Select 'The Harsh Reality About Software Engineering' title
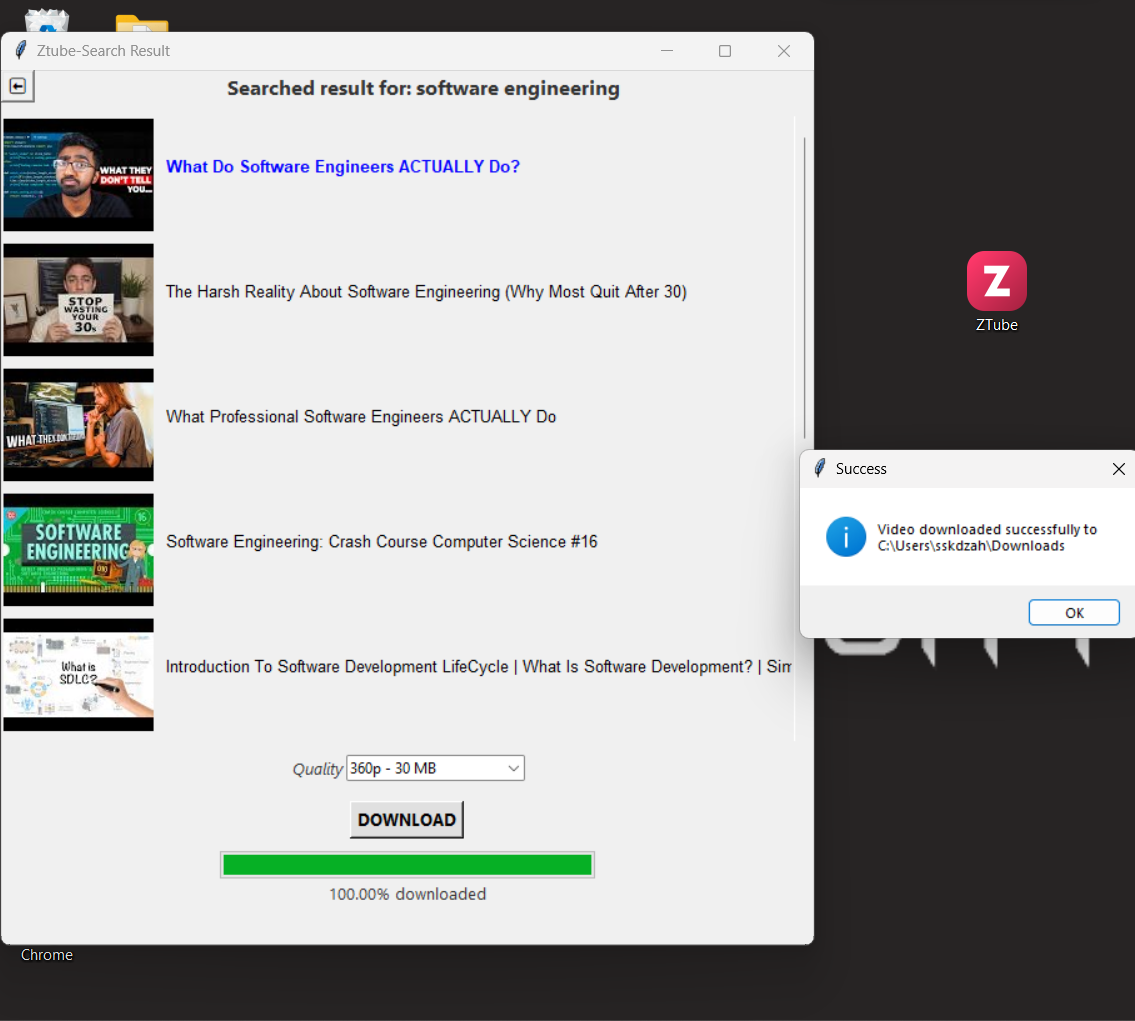This screenshot has height=1021, width=1135. pyautogui.click(x=426, y=292)
